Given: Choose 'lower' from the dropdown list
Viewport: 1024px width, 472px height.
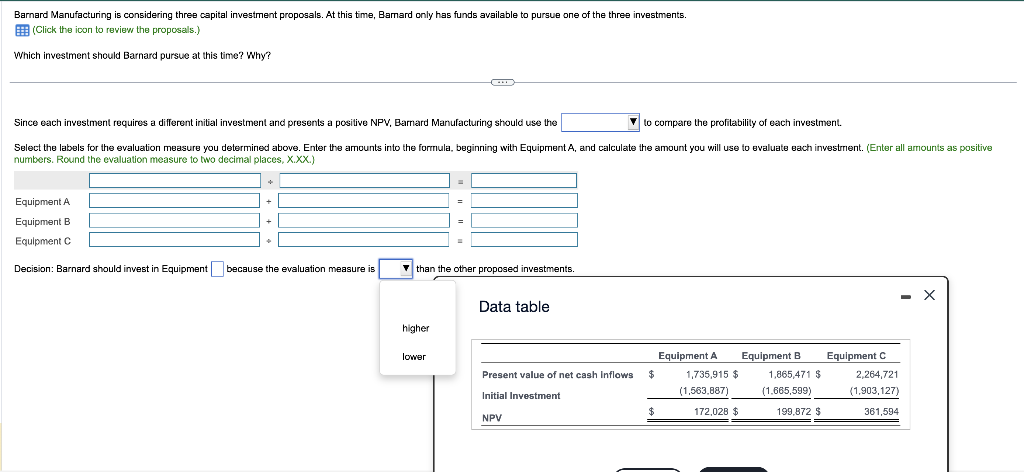Looking at the screenshot, I should [x=414, y=356].
